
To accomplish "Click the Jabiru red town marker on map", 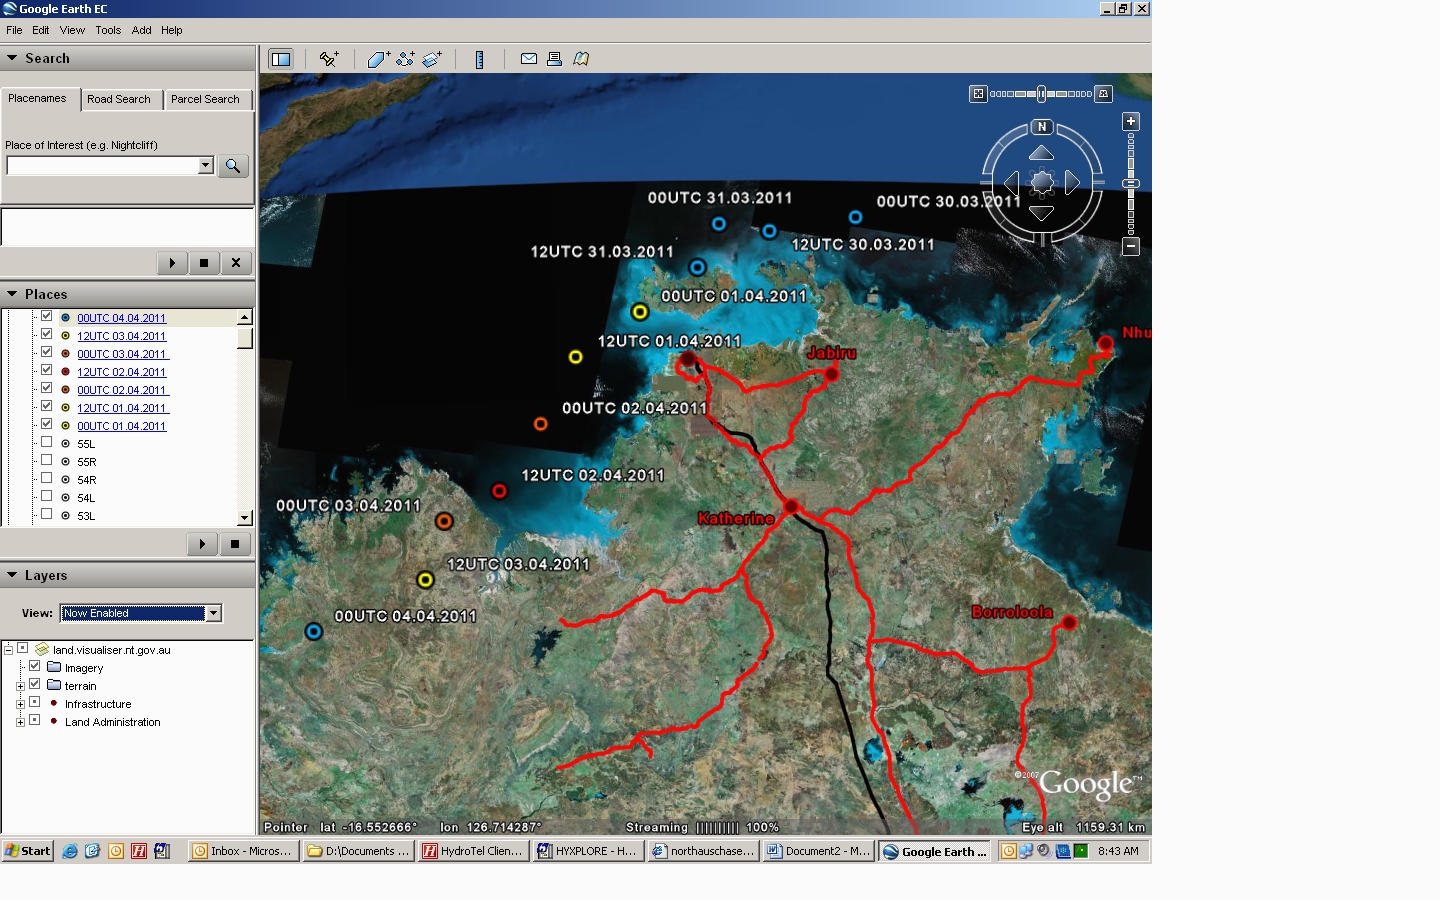I will (831, 374).
